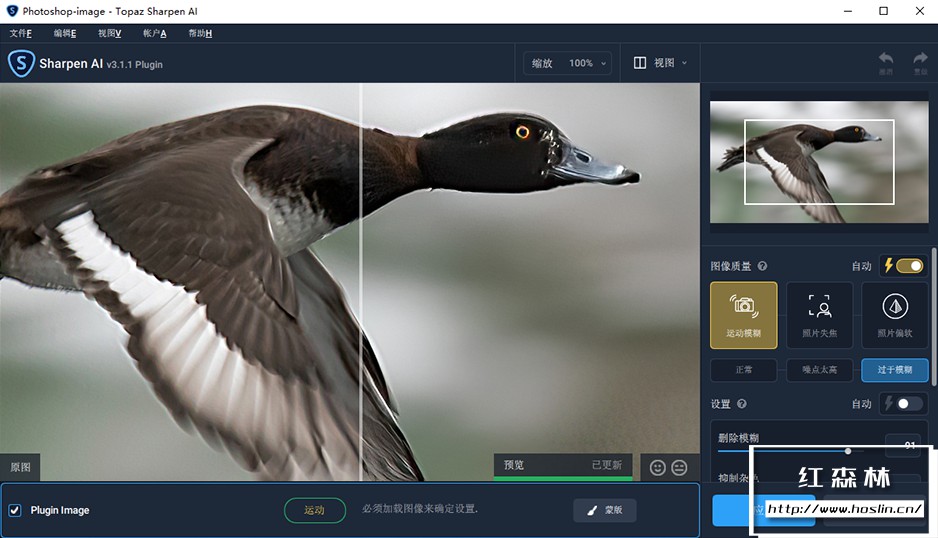This screenshot has height=538, width=938.
Task: Click the 必须加载图像来确定设置 message
Action: pyautogui.click(x=420, y=509)
